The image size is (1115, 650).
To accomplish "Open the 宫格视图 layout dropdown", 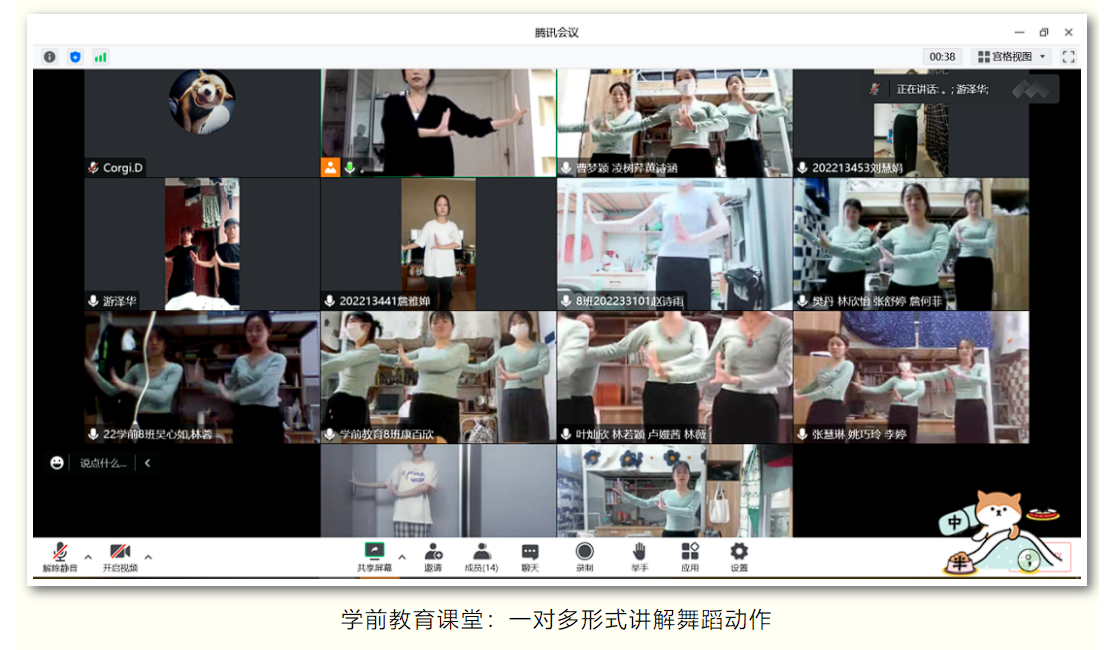I will coord(1012,57).
